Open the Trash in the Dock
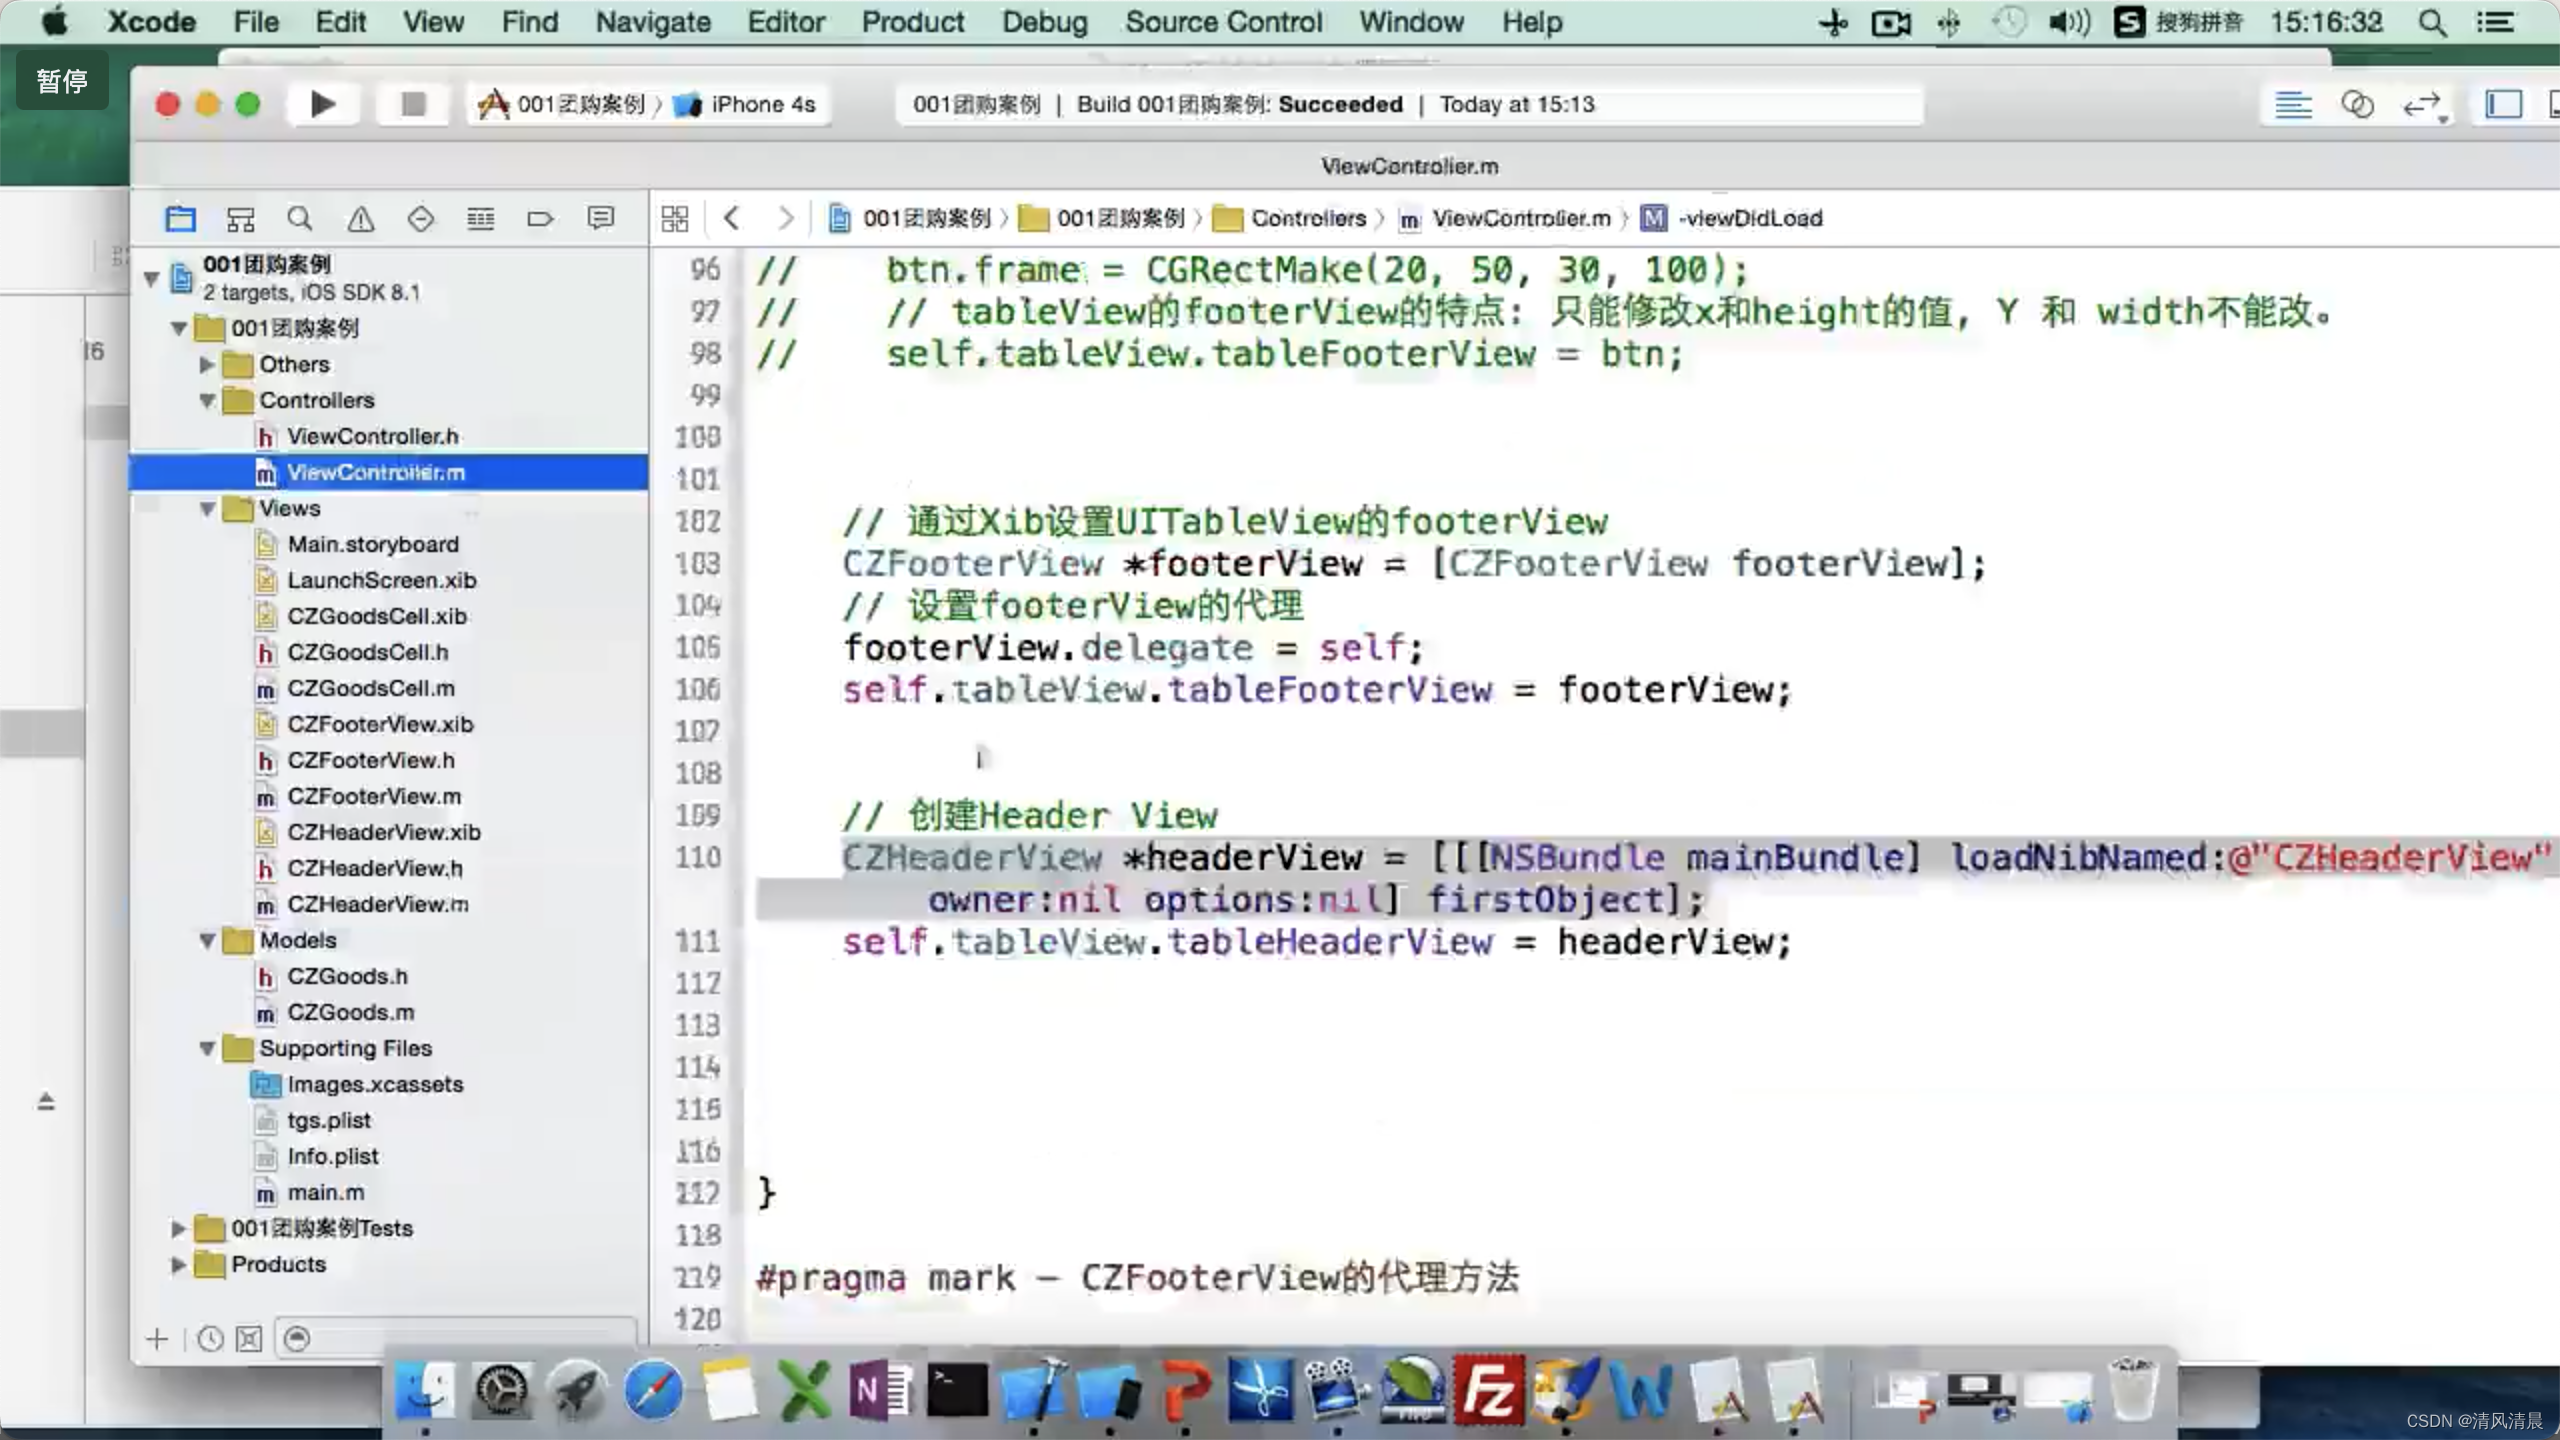2560x1440 pixels. [2133, 1390]
